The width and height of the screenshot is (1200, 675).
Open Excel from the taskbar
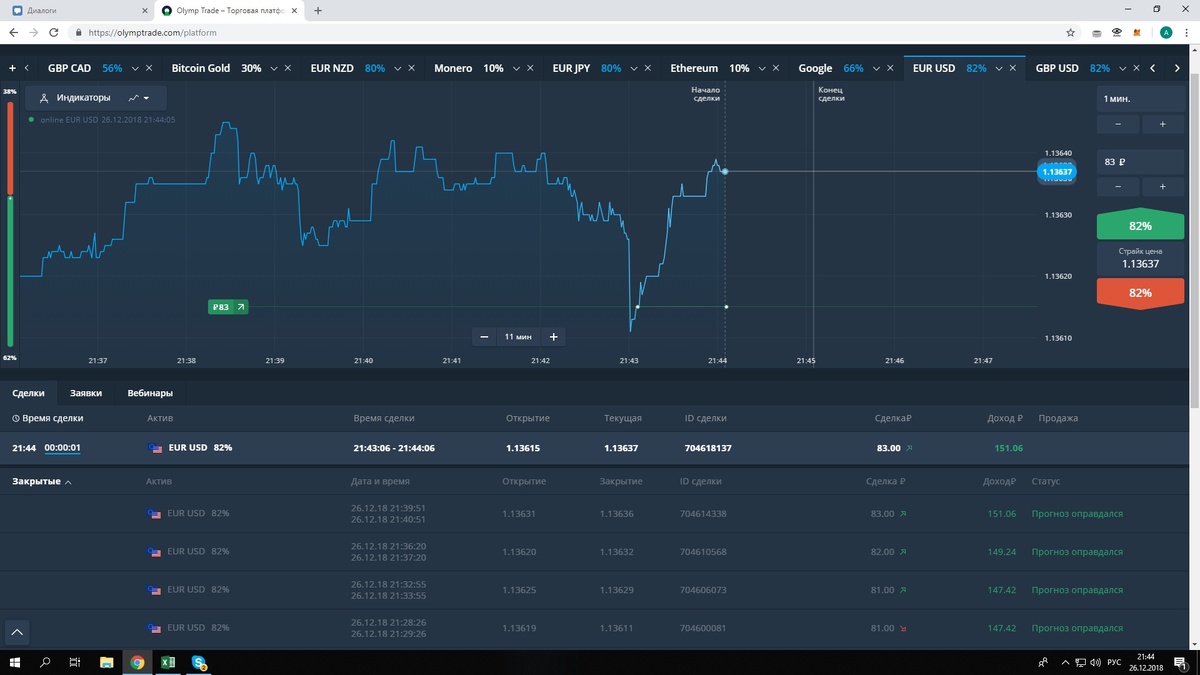(x=168, y=662)
